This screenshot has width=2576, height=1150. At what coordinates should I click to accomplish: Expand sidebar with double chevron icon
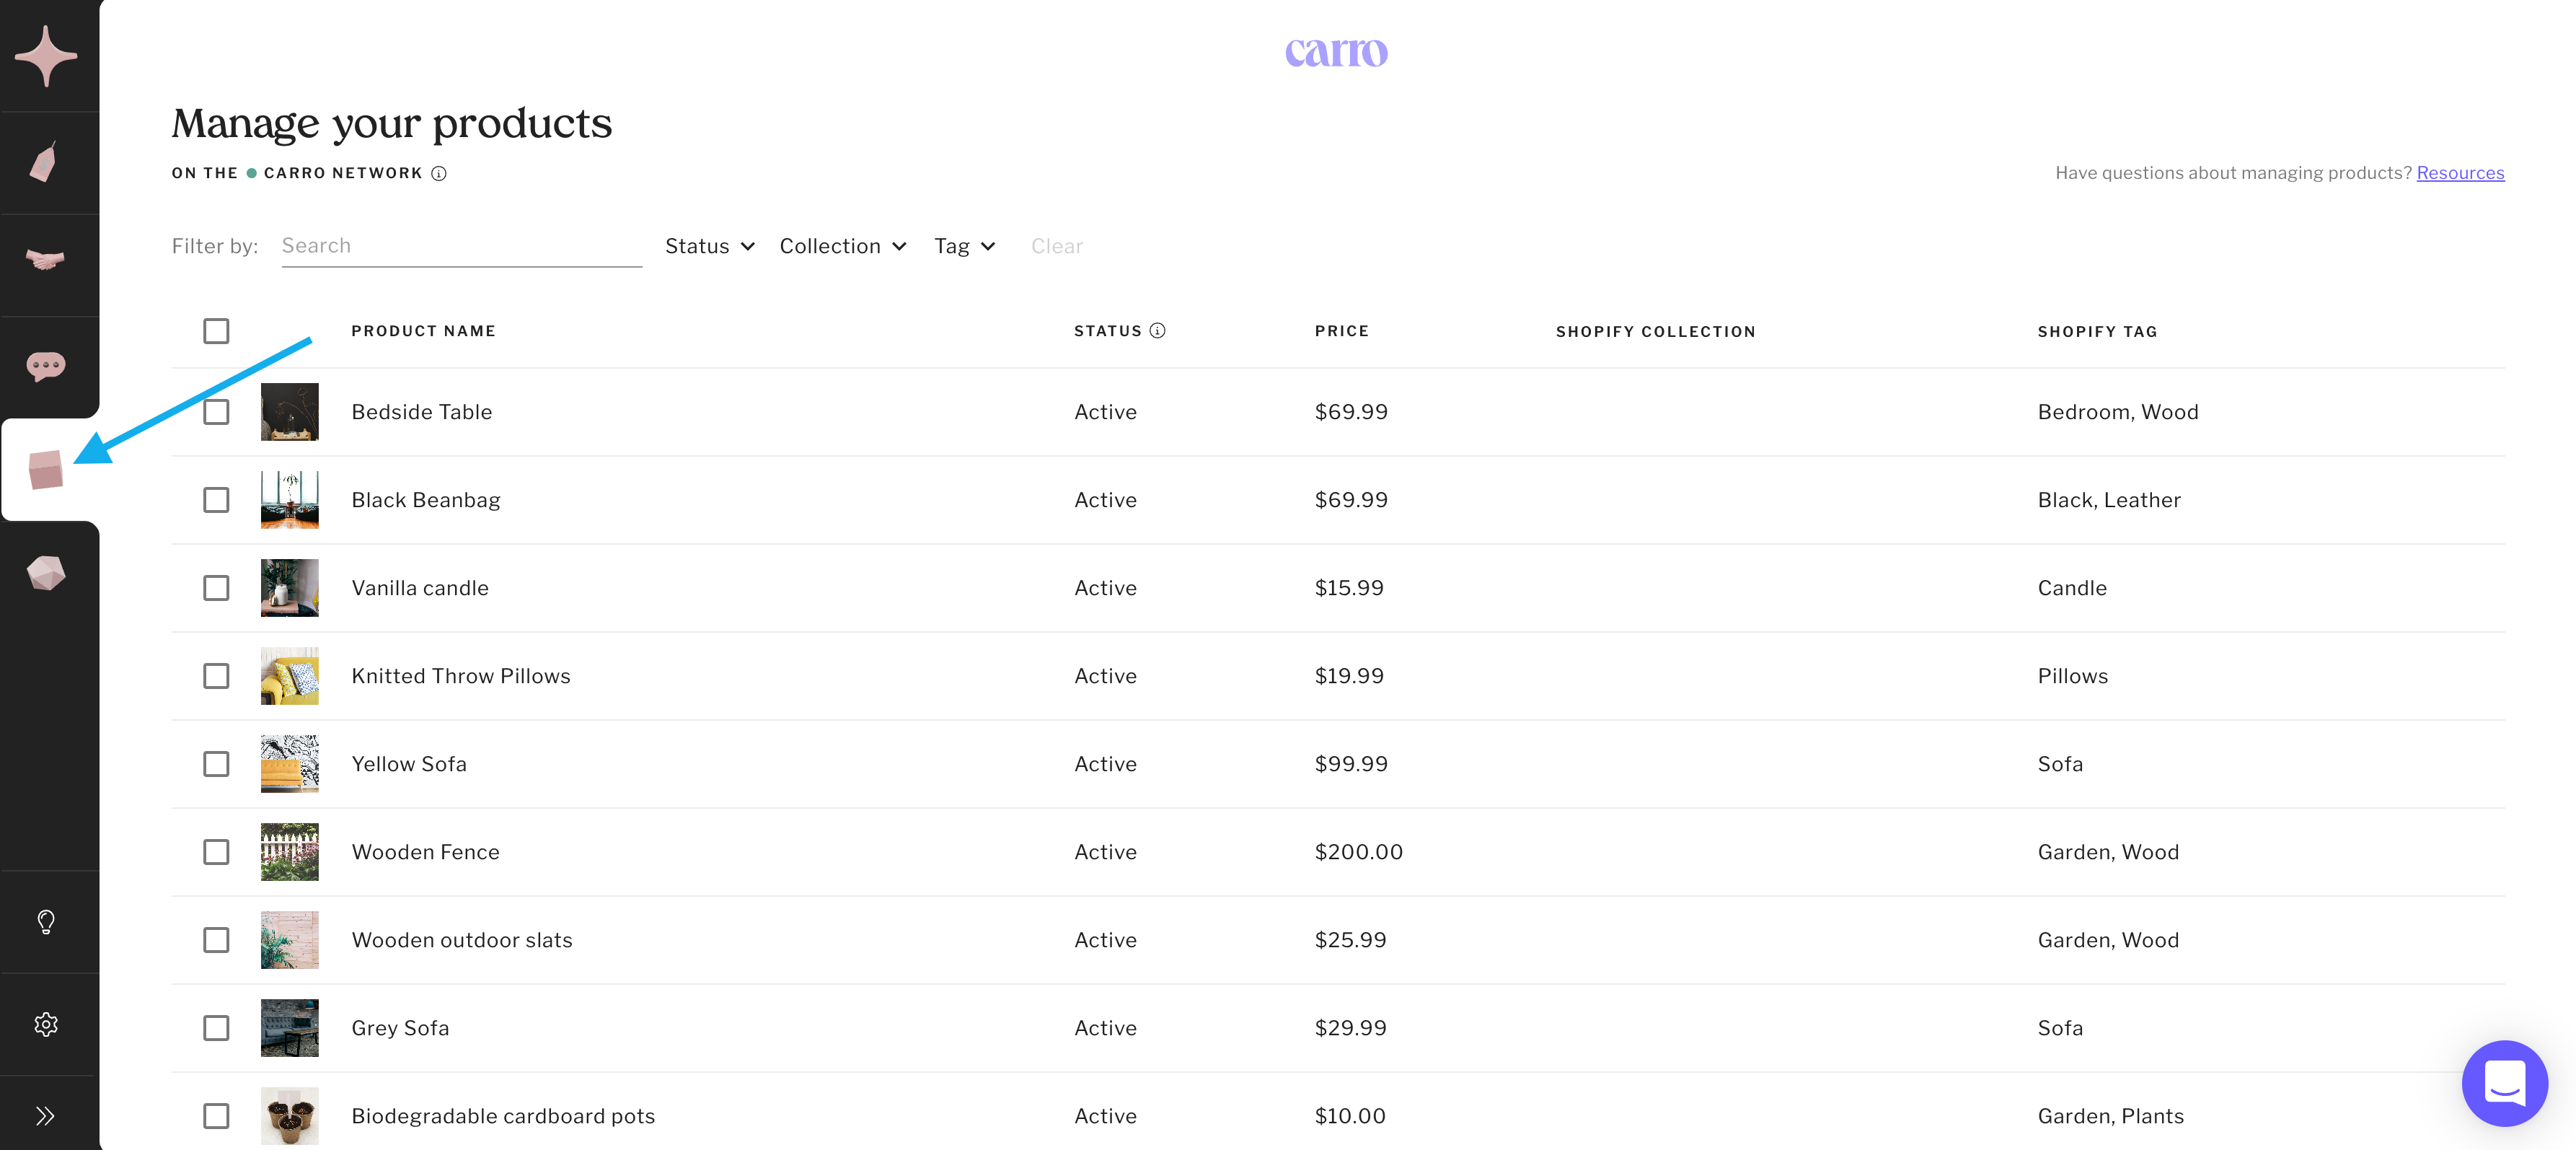[x=46, y=1116]
